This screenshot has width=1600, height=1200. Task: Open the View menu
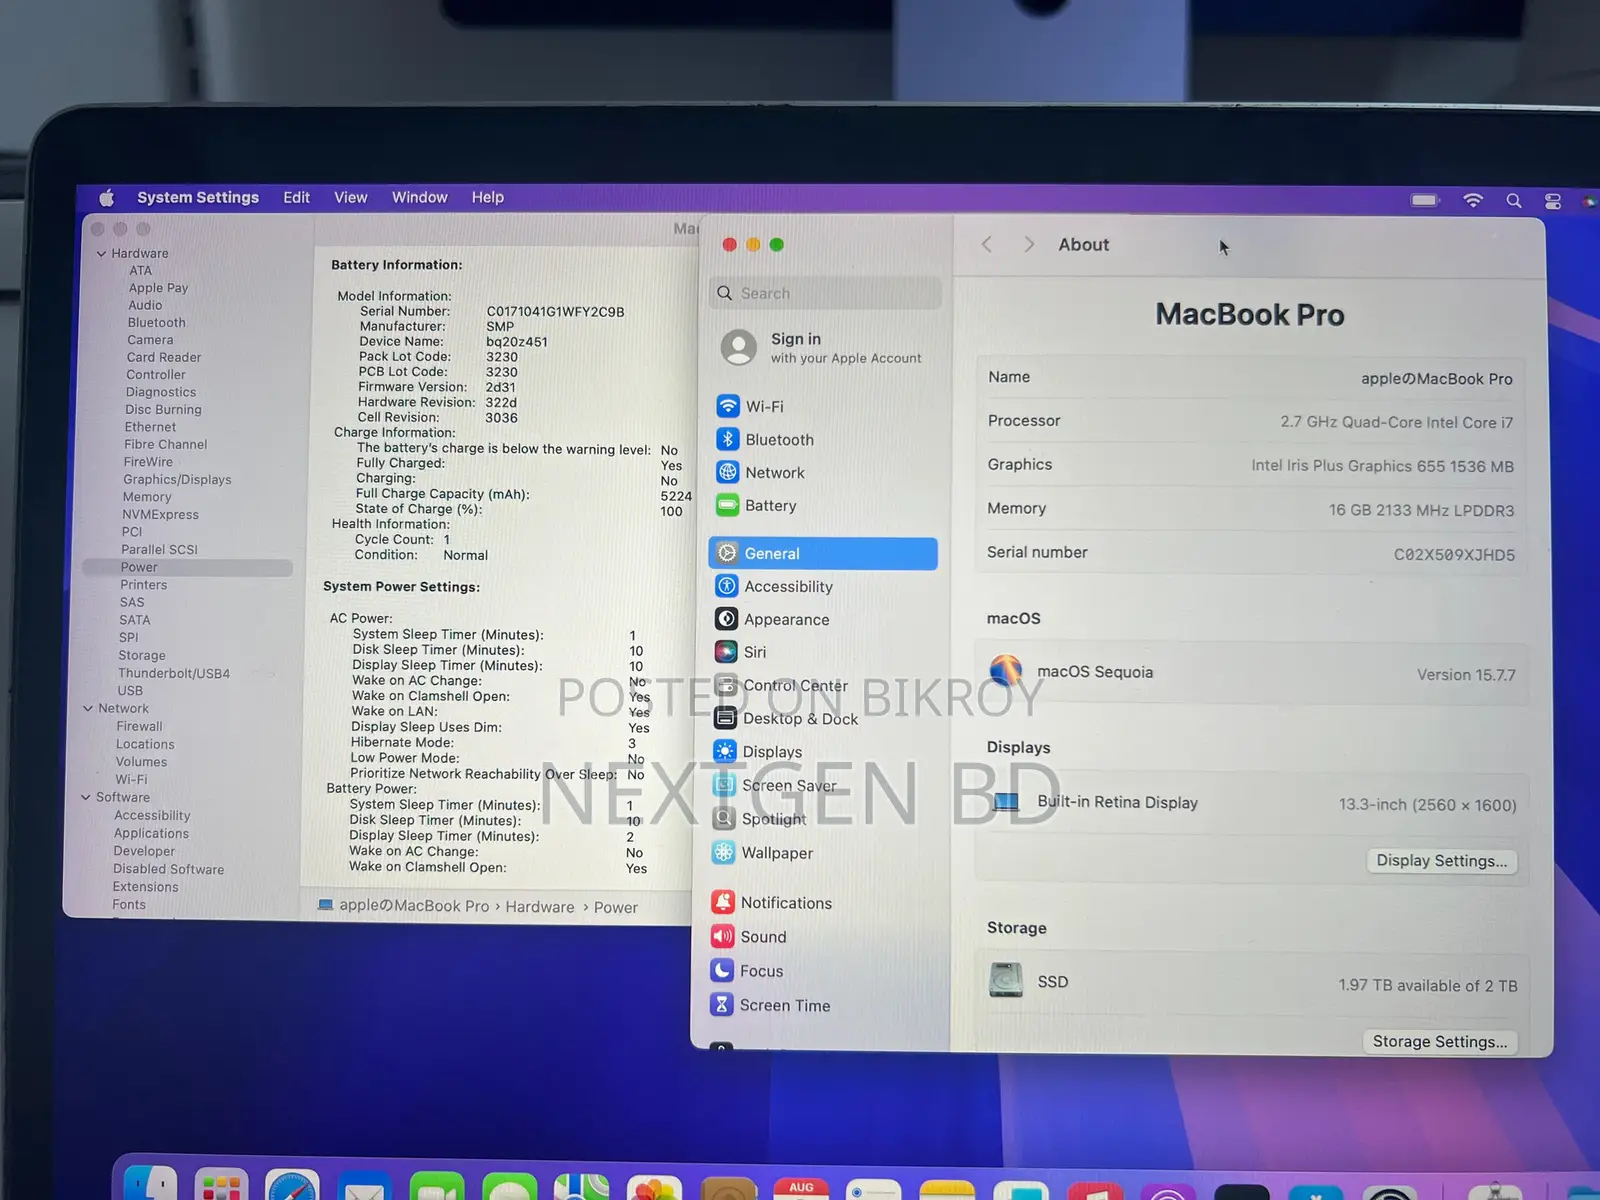[350, 197]
